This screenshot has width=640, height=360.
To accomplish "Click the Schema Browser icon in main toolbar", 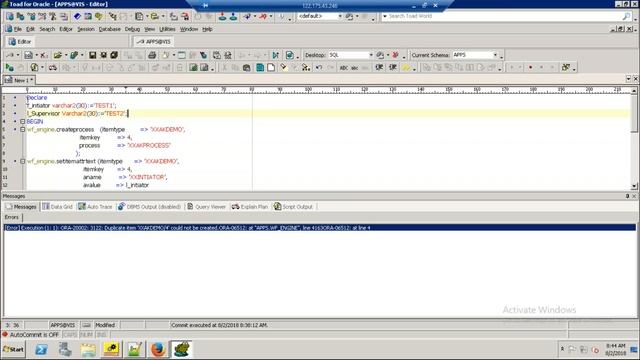I will [20, 16].
